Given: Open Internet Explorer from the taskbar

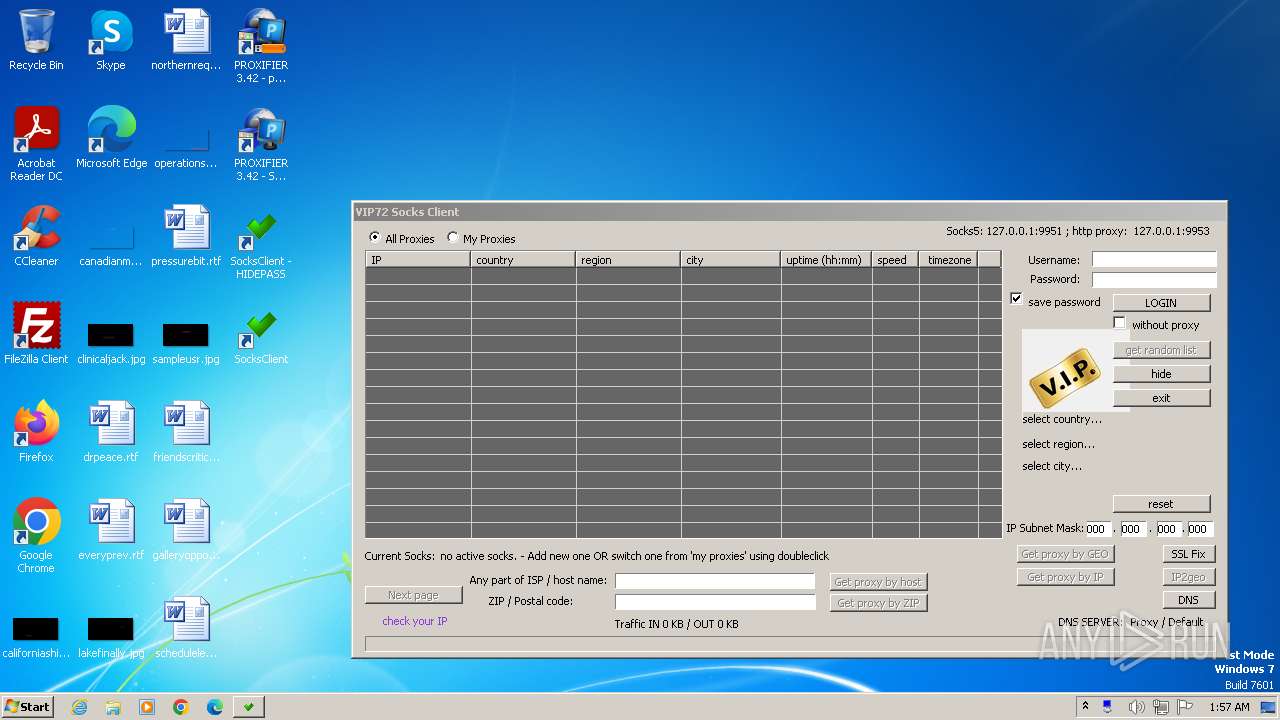Looking at the screenshot, I should click(79, 707).
